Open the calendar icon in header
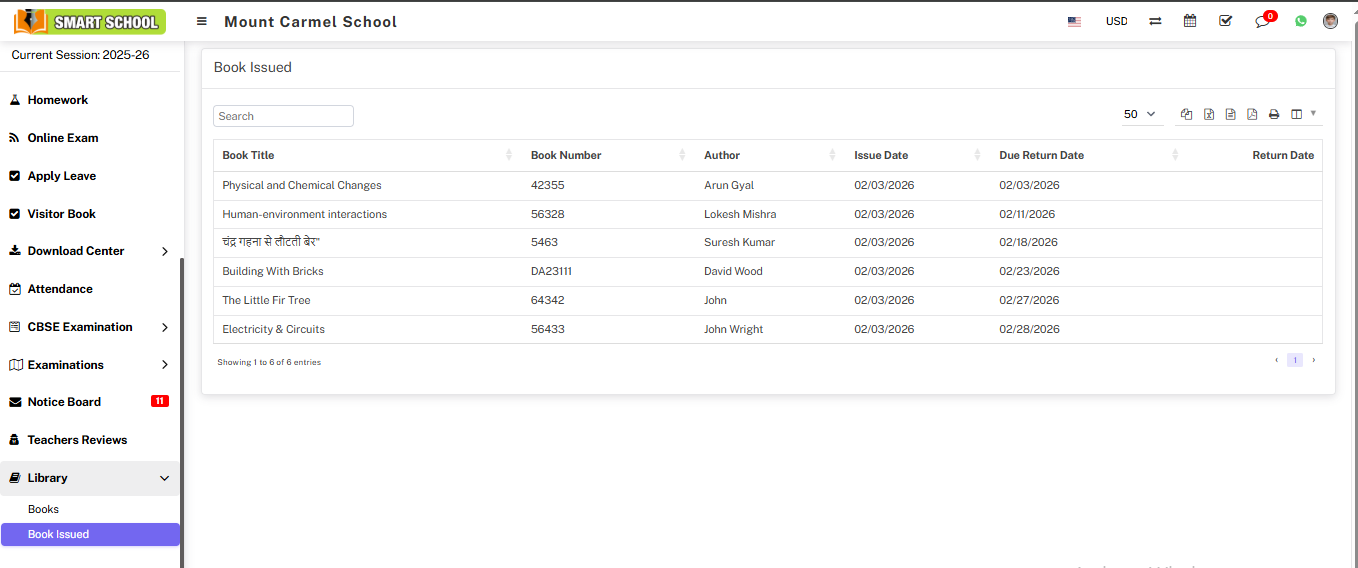Viewport: 1358px width, 568px height. click(1190, 21)
